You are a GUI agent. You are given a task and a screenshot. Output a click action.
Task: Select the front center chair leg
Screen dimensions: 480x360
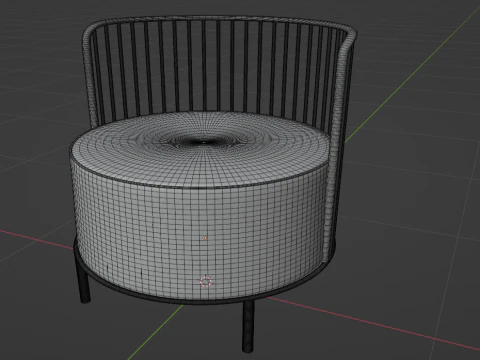pyautogui.click(x=247, y=326)
